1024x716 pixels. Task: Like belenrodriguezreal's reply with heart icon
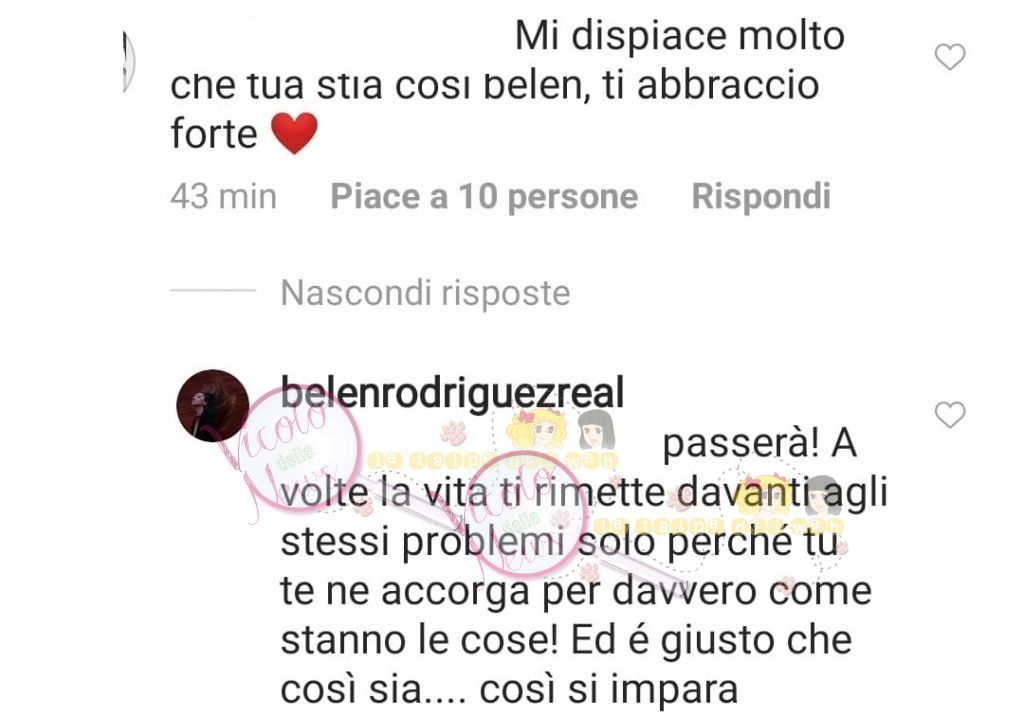pyautogui.click(x=950, y=415)
